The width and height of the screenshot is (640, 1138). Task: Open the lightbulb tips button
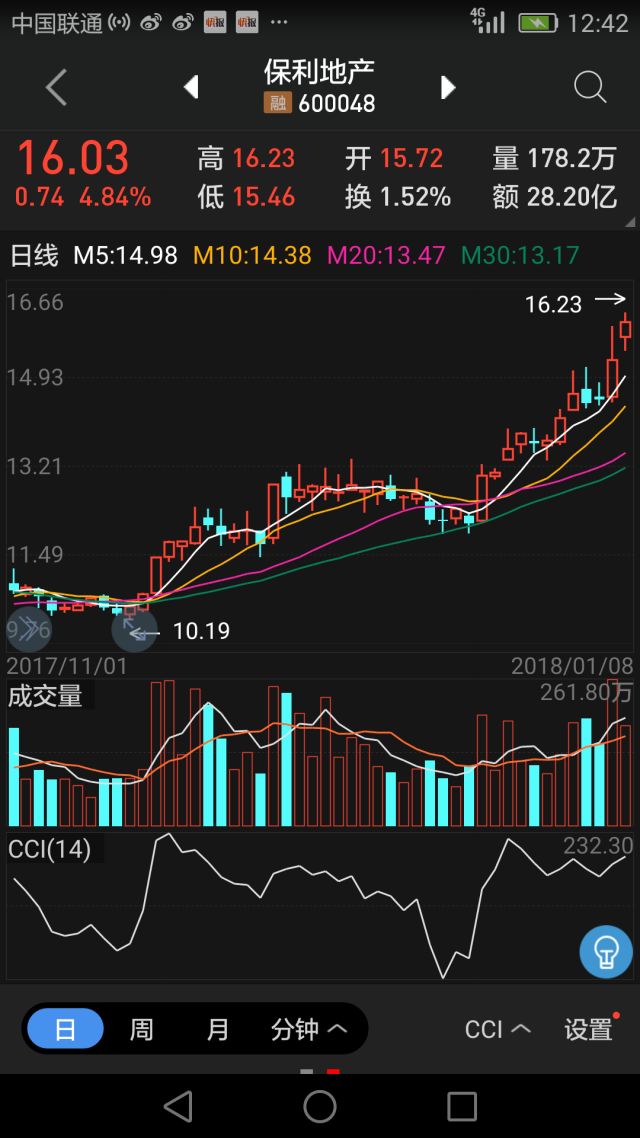(x=606, y=951)
